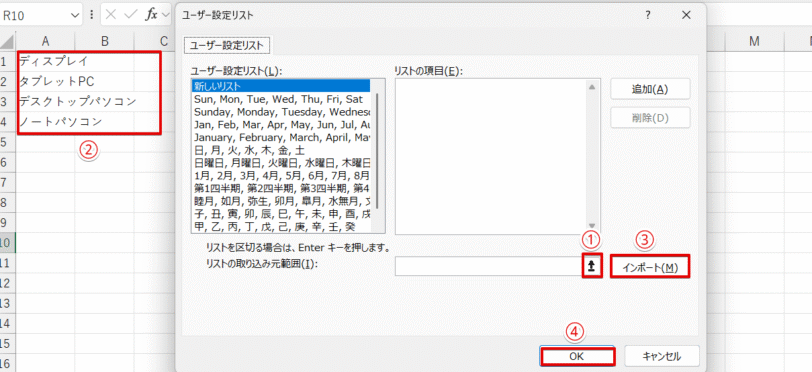Select the January, February, March list entry

pos(281,137)
